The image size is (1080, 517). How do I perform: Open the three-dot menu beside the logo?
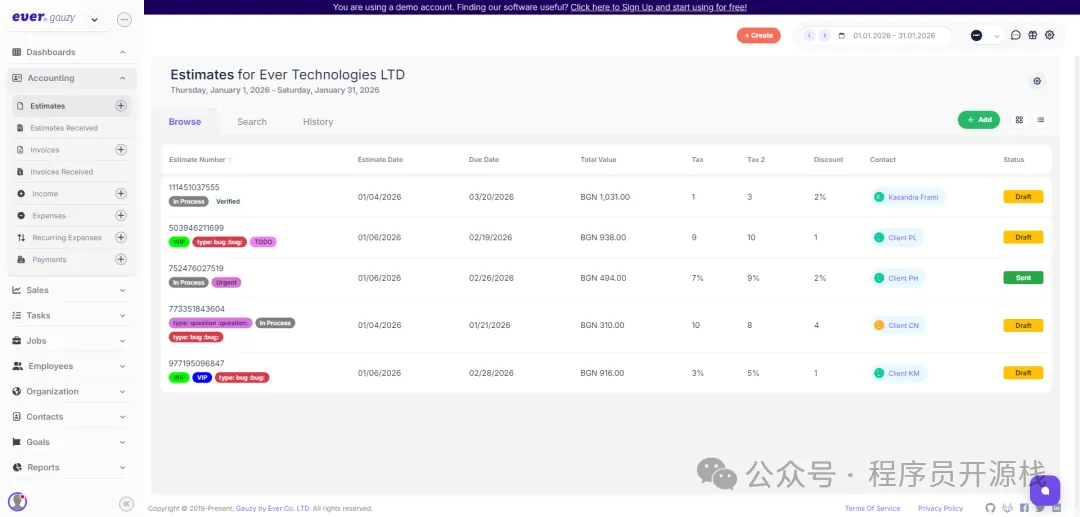(x=125, y=19)
